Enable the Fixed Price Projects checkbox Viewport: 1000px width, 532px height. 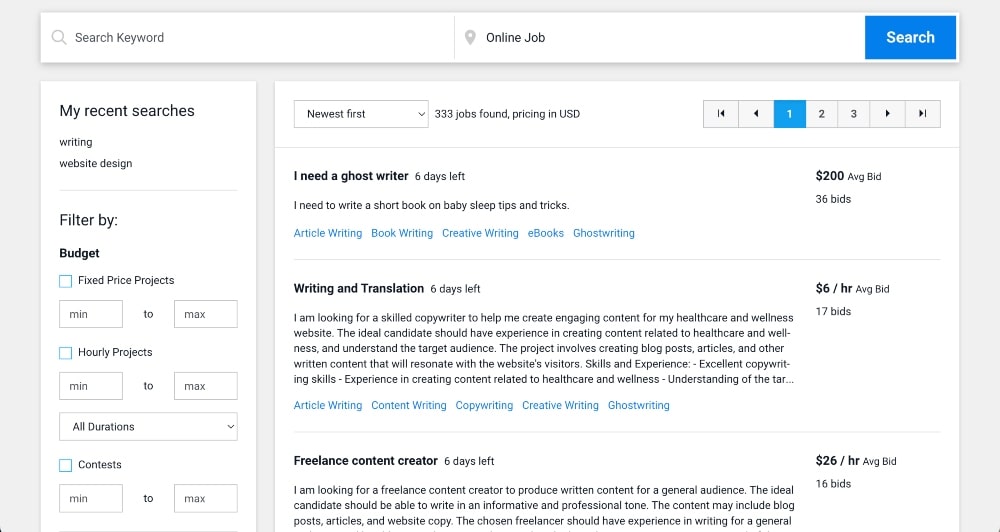pos(66,281)
